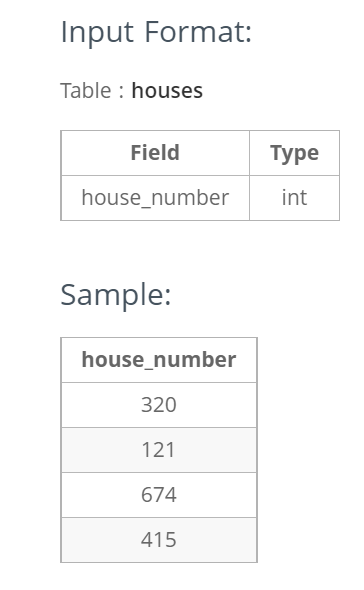Image resolution: width=364 pixels, height=590 pixels.
Task: Click the number 674 text
Action: (159, 495)
